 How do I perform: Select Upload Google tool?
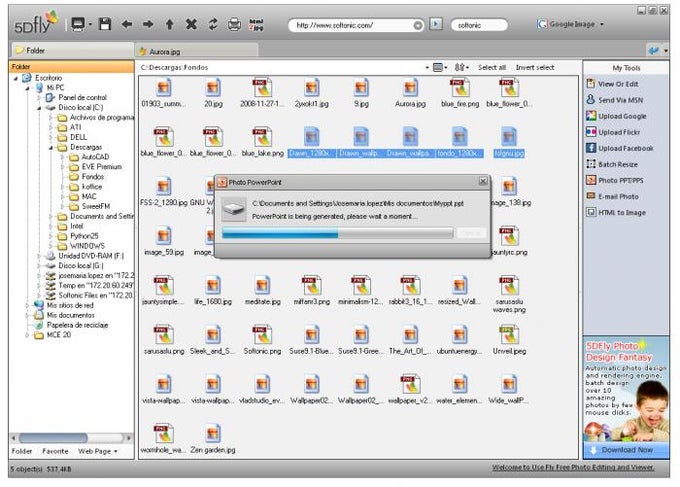click(x=616, y=116)
